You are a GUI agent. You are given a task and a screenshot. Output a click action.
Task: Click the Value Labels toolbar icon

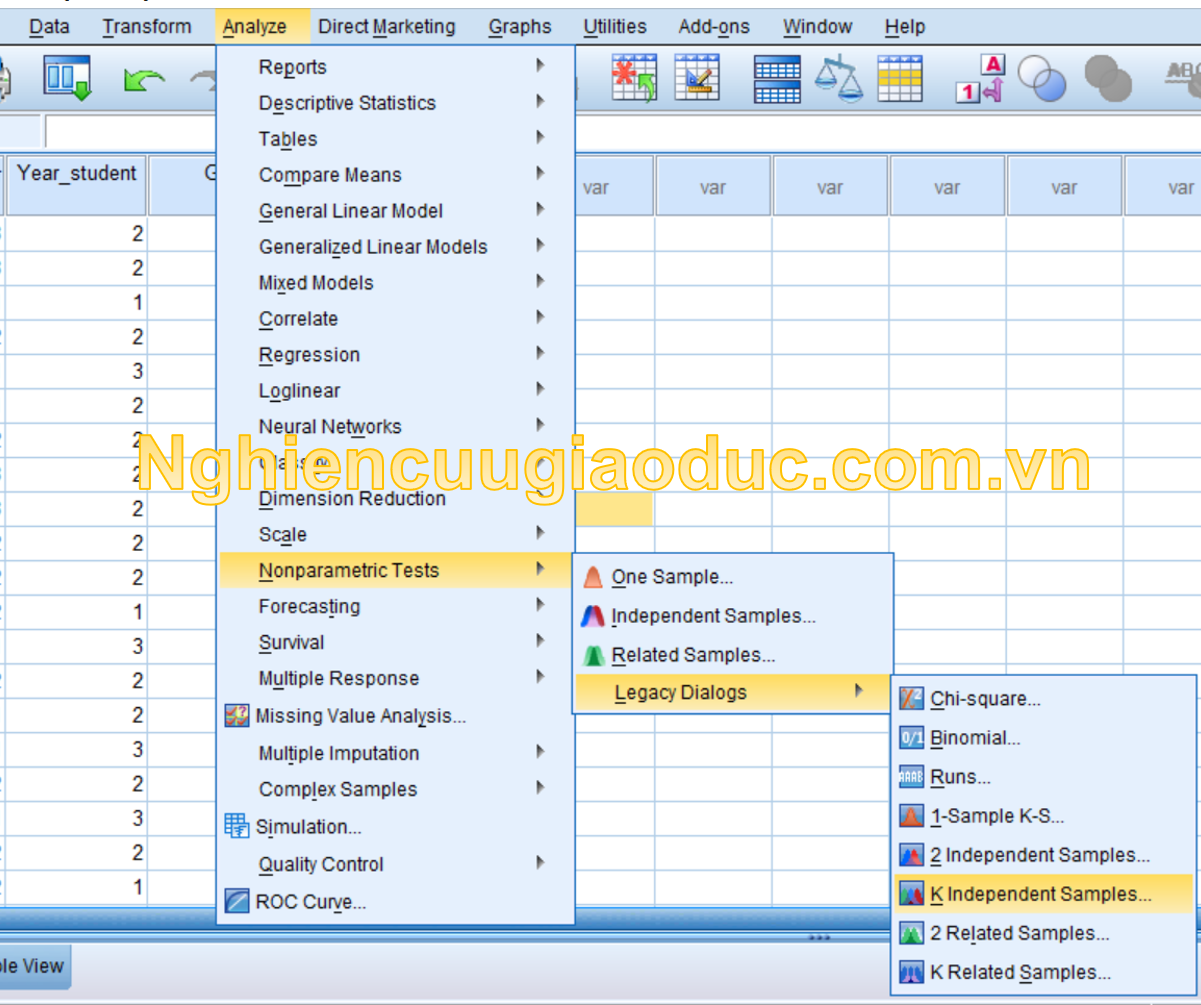pos(979,78)
